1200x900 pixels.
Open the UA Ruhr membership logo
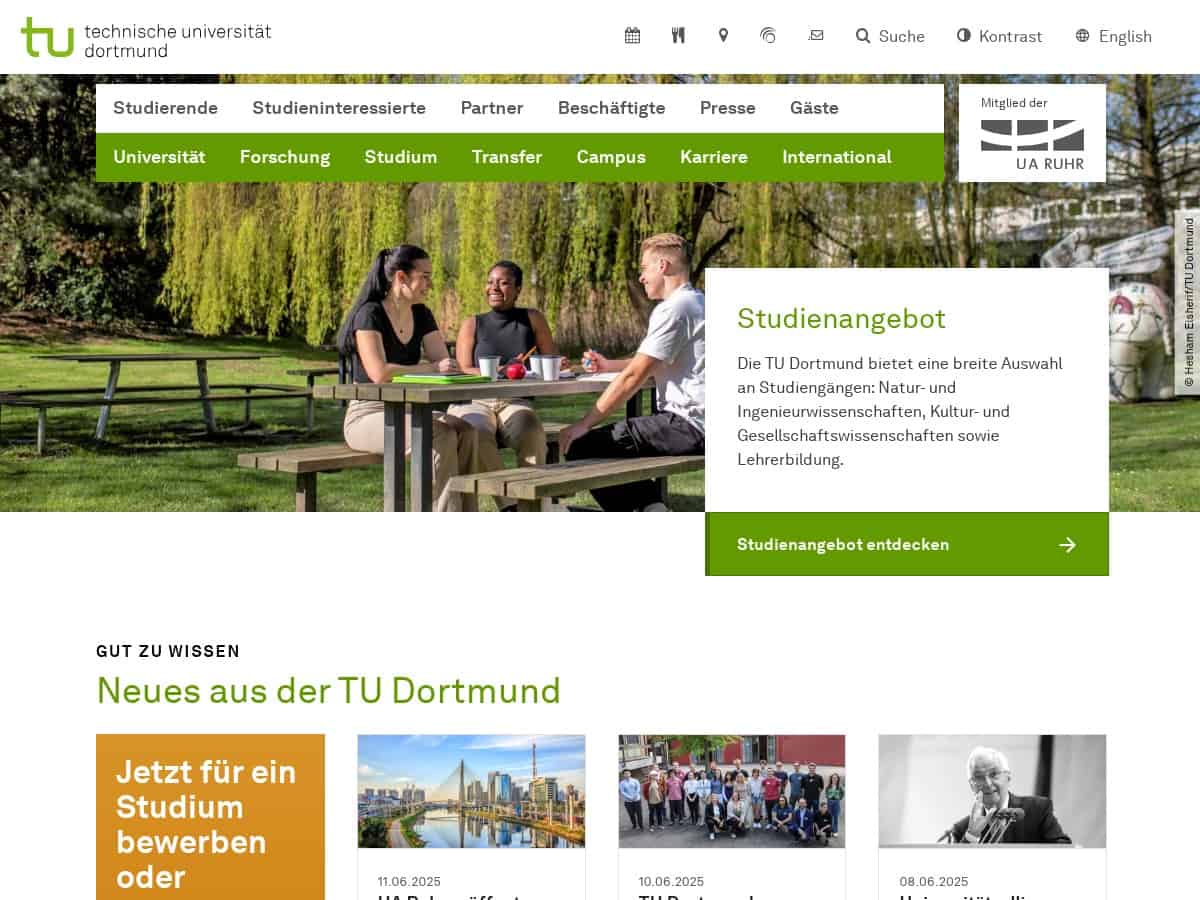1032,133
